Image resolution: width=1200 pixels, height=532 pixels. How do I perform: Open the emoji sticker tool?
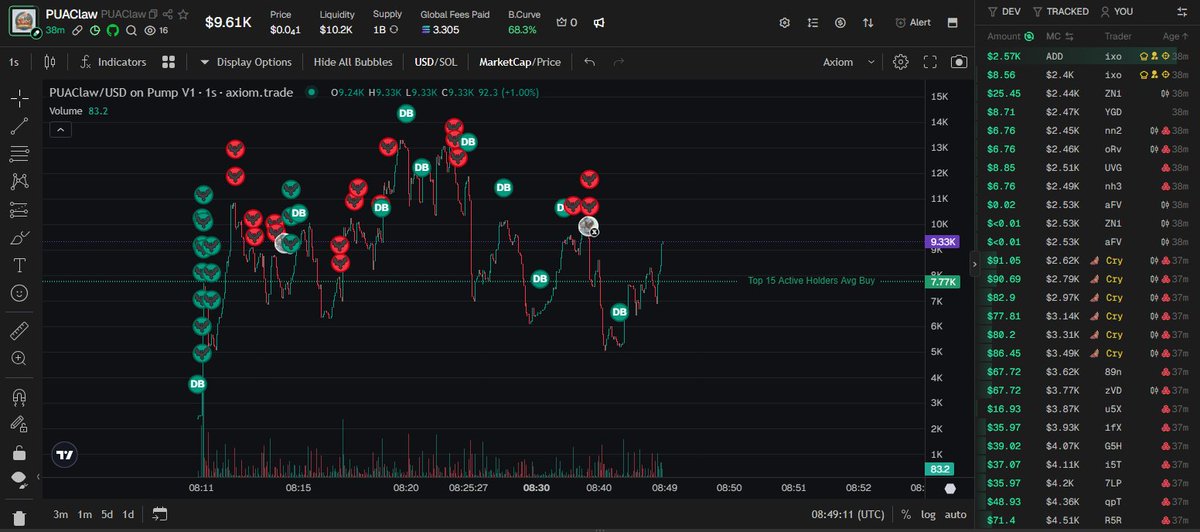click(x=19, y=294)
